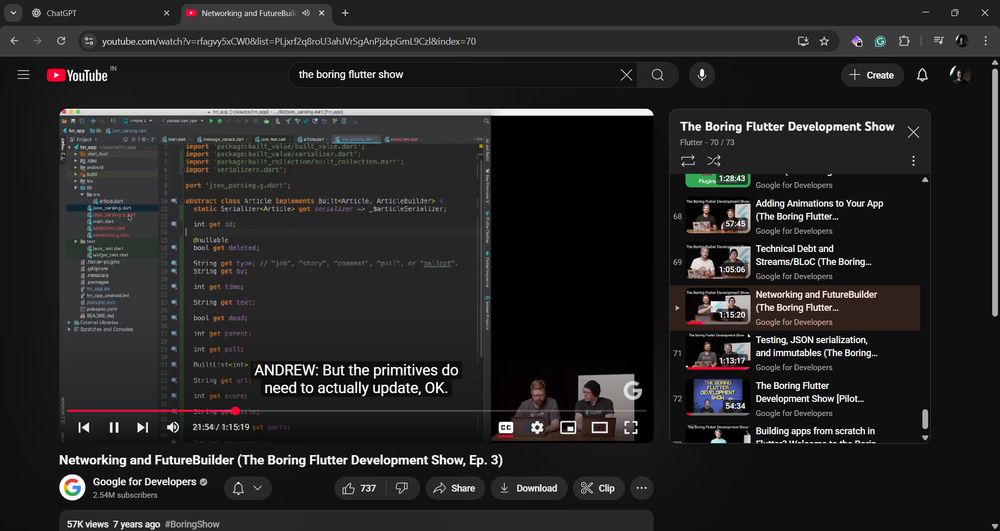Open notification preferences bell dropdown
The image size is (1000, 531).
tap(247, 488)
